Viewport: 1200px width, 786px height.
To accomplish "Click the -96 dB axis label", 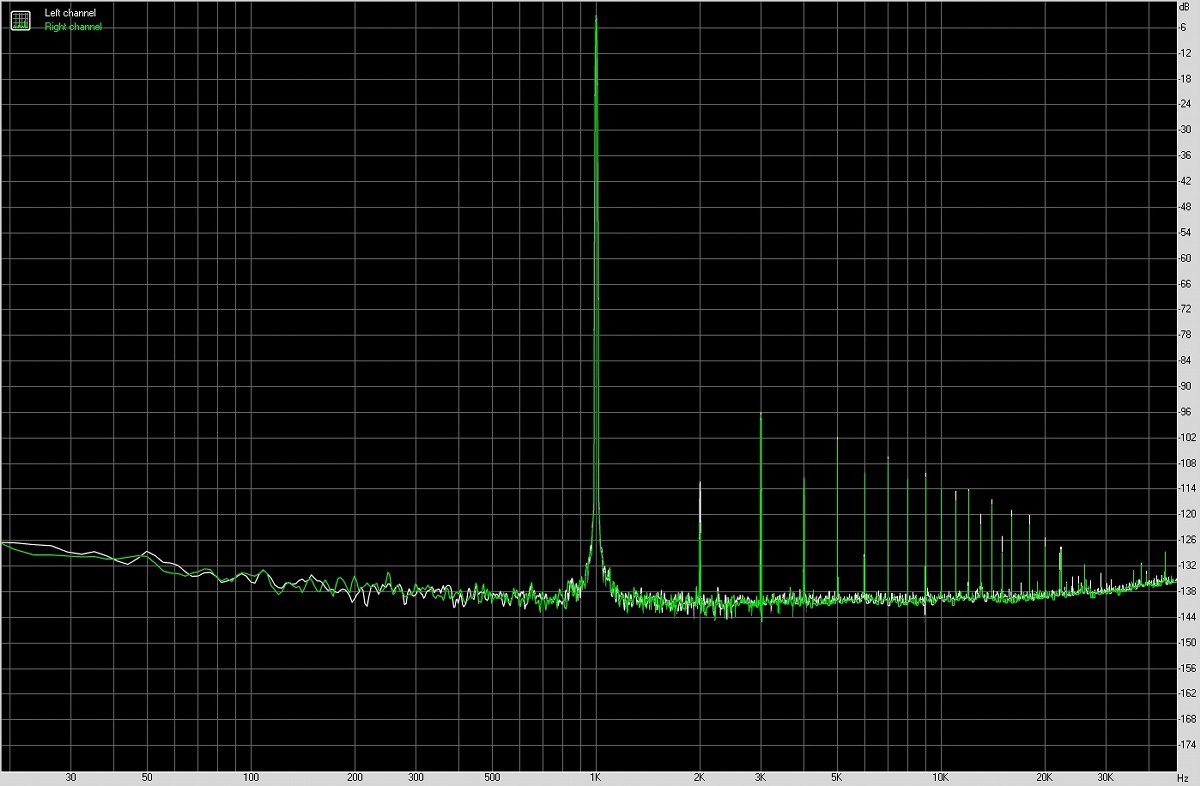I will 1186,411.
